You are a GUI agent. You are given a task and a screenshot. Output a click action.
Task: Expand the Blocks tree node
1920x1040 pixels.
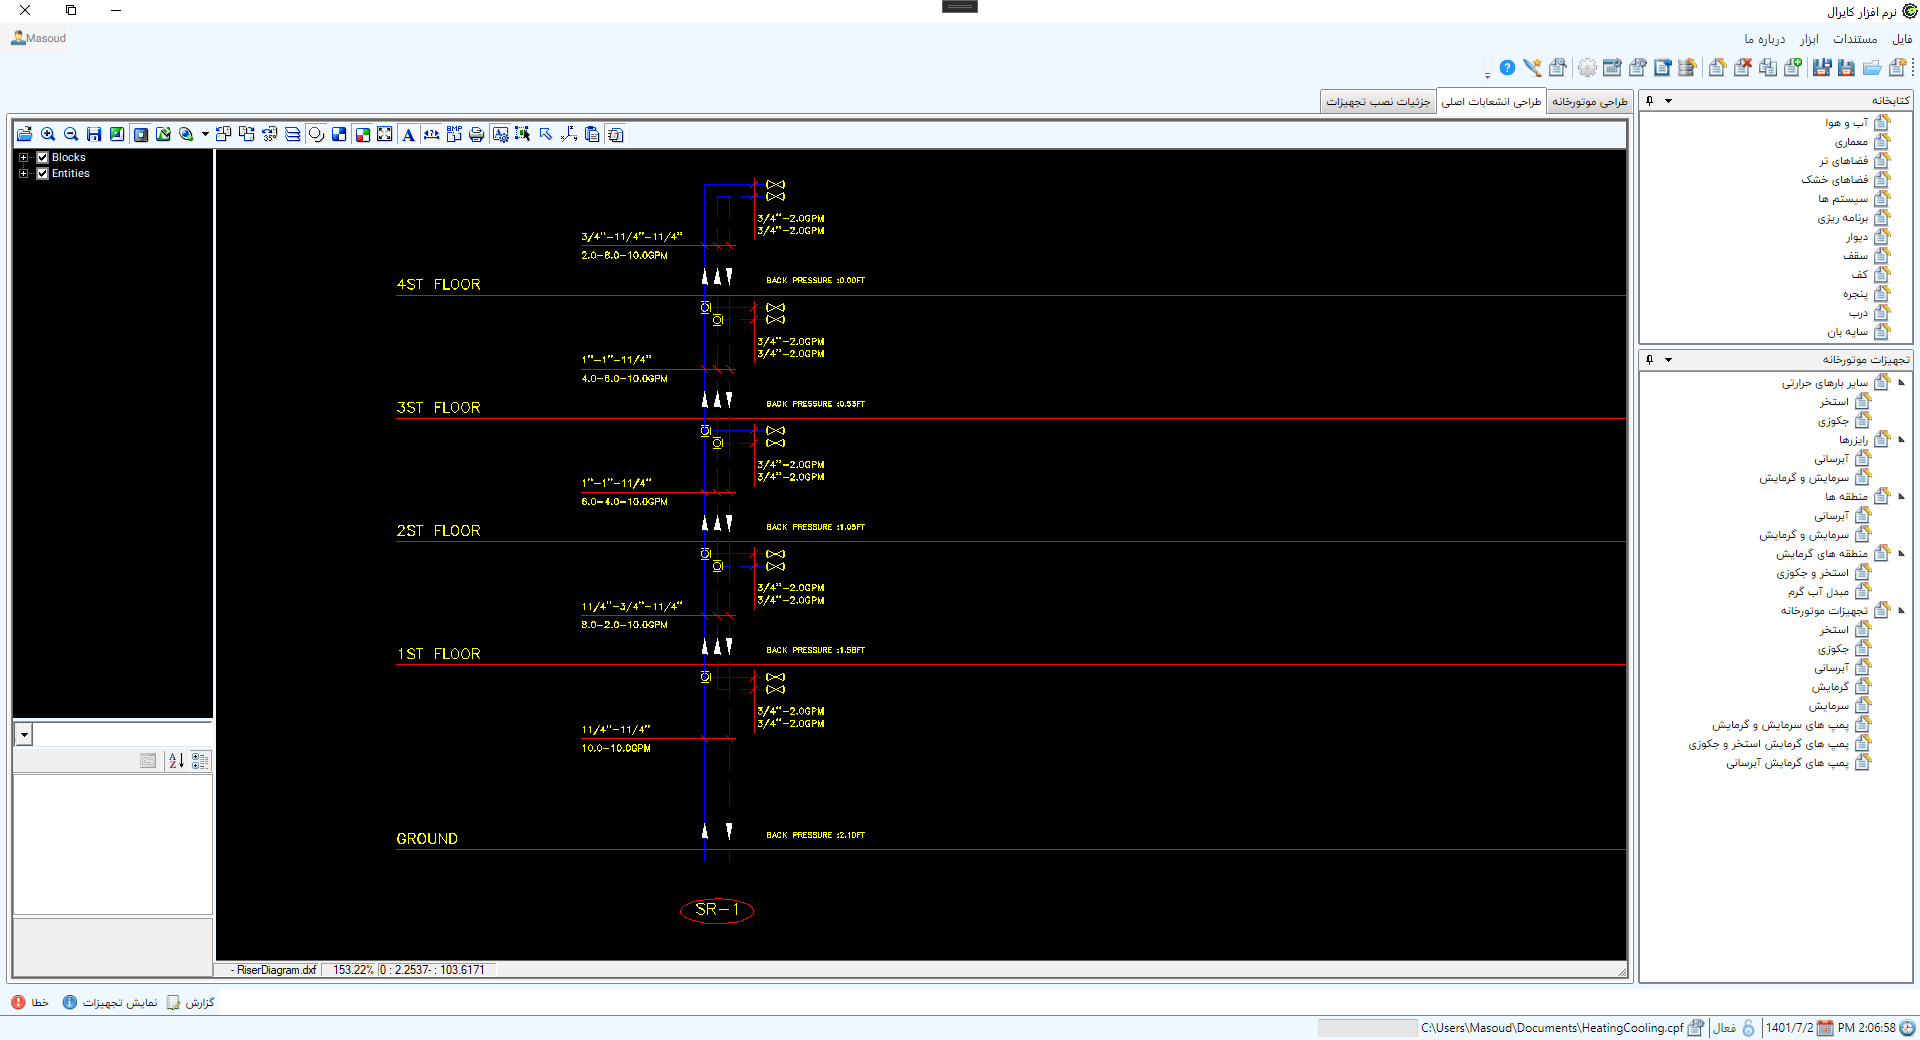(24, 157)
